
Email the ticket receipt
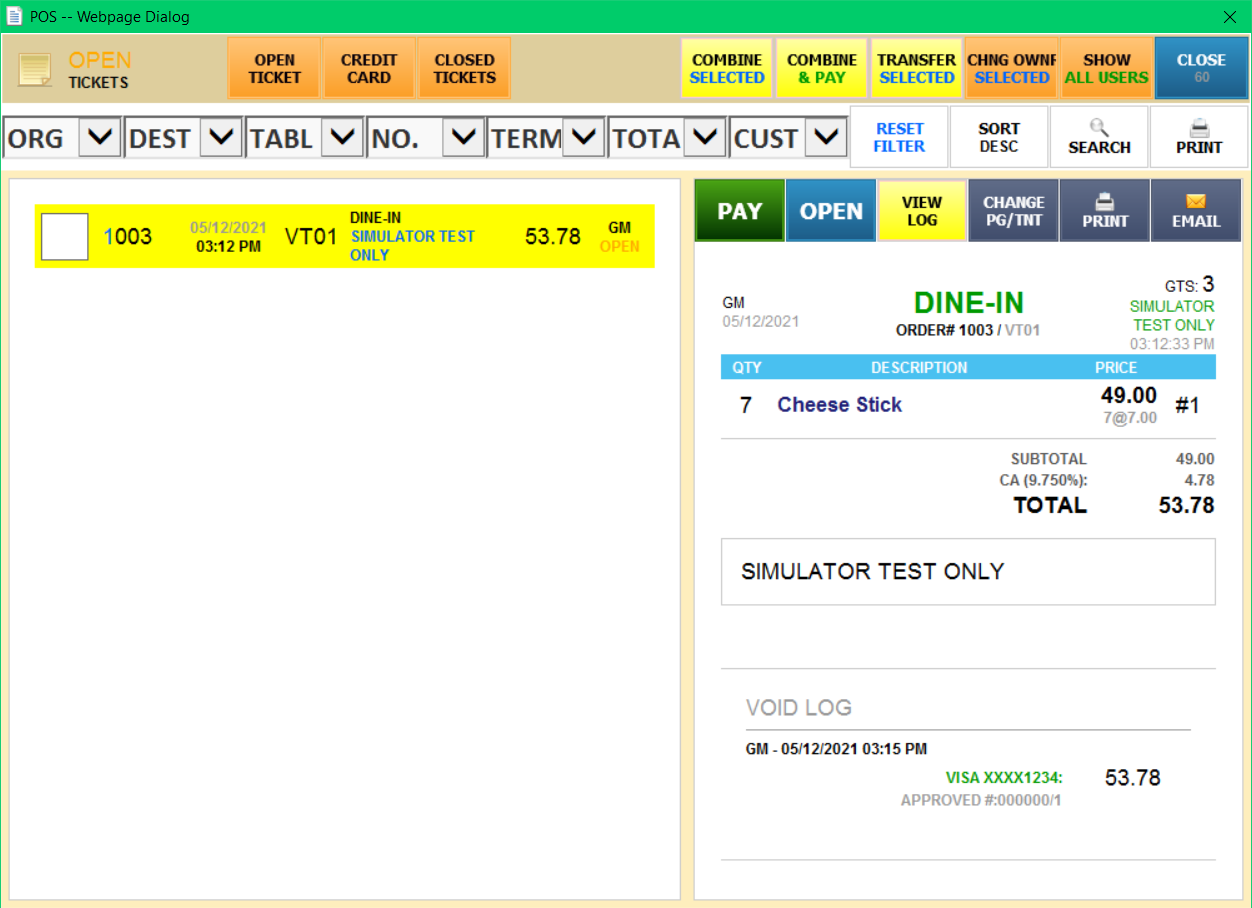[1196, 211]
